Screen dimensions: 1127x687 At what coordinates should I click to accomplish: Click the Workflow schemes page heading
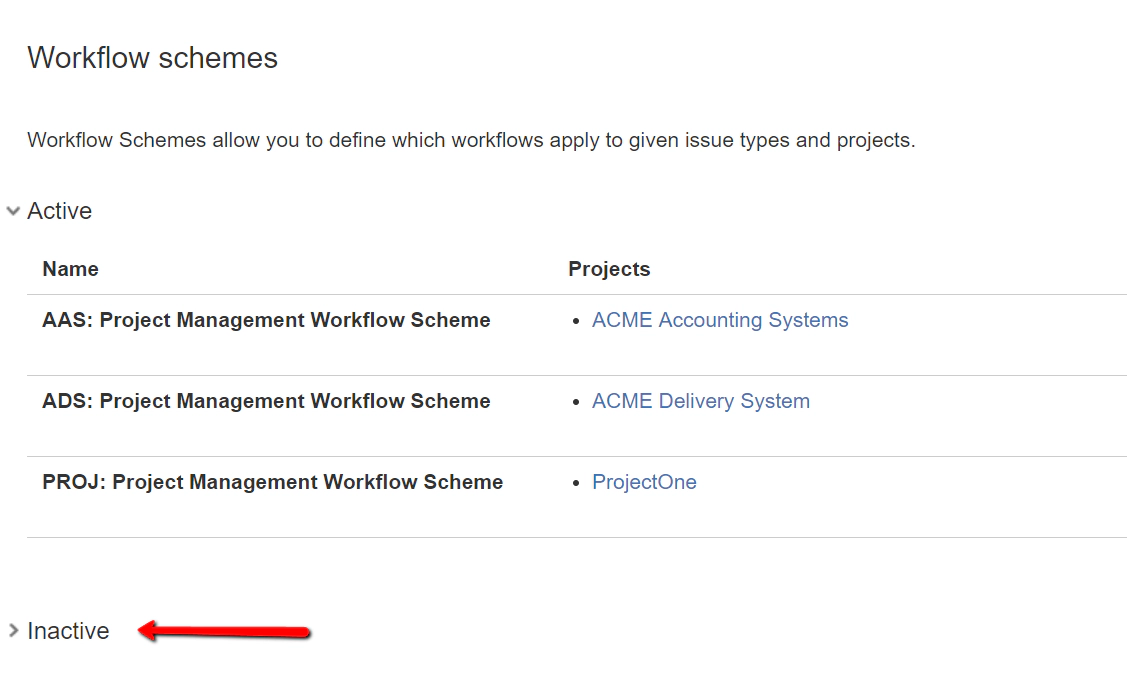coord(153,58)
